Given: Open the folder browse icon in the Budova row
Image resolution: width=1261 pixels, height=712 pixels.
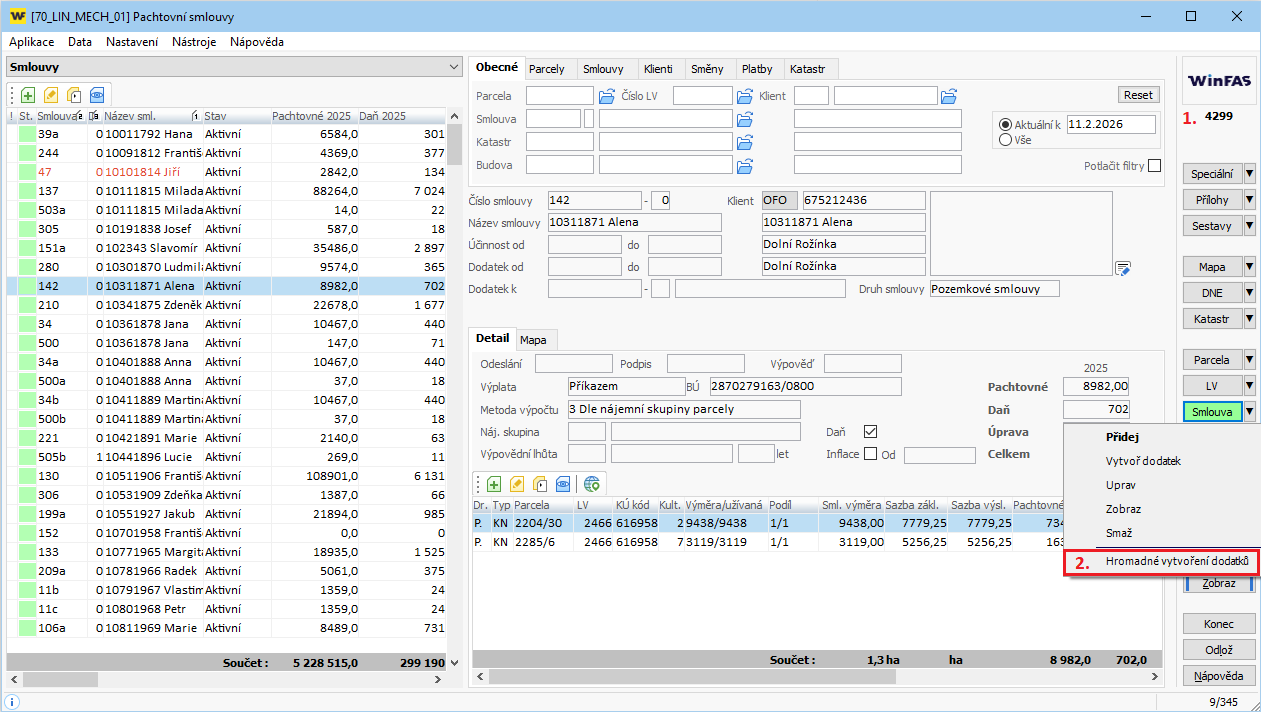Looking at the screenshot, I should [x=744, y=164].
